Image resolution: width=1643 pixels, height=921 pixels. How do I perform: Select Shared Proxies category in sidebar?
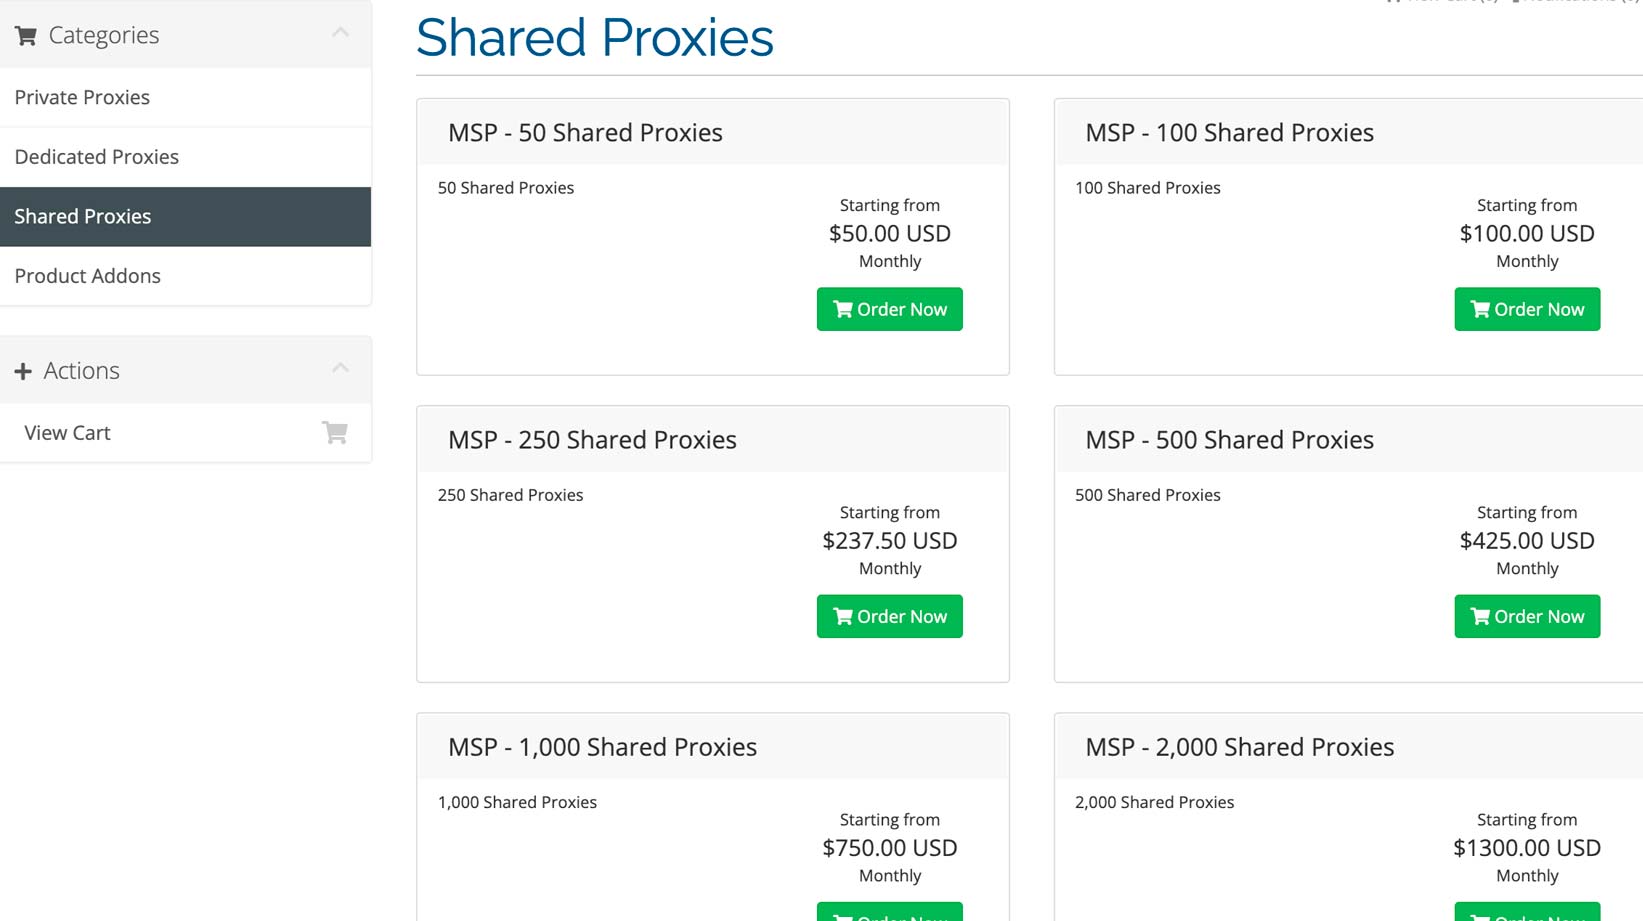83,216
